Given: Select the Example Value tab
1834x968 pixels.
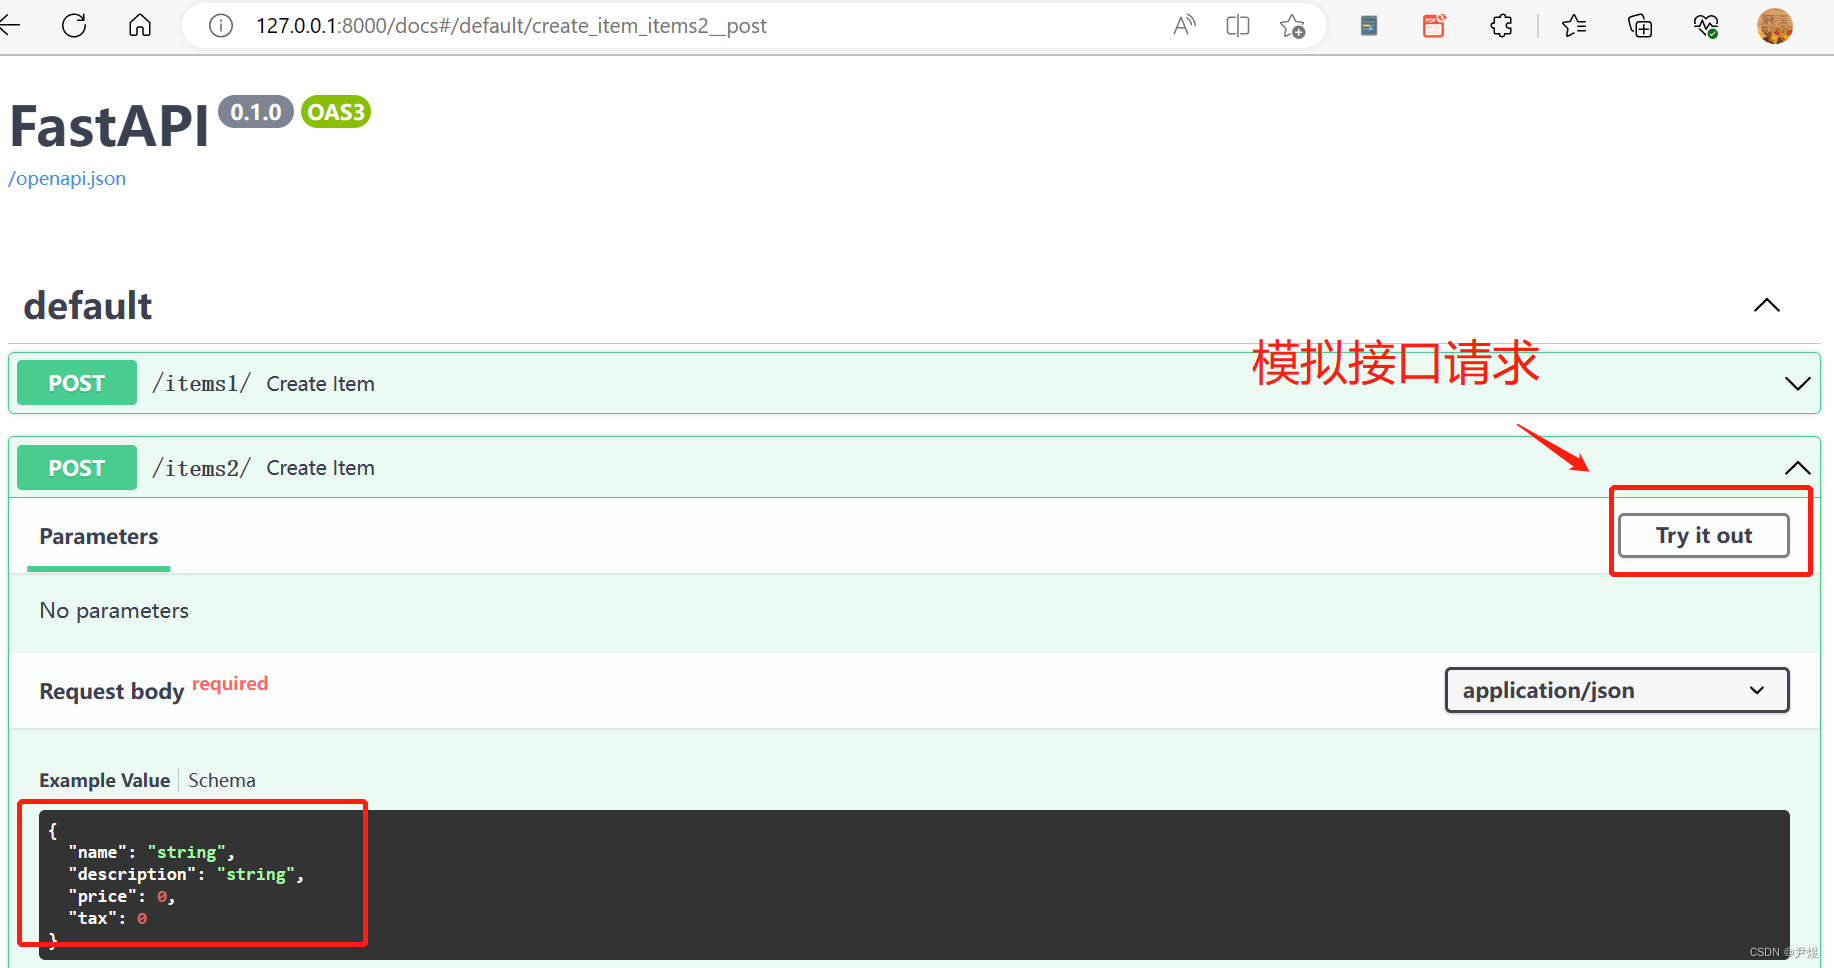Looking at the screenshot, I should [x=104, y=780].
